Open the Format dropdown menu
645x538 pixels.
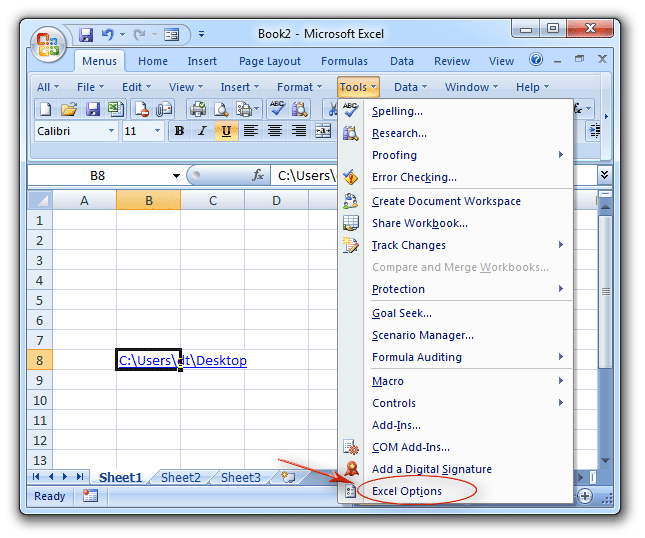(x=299, y=87)
